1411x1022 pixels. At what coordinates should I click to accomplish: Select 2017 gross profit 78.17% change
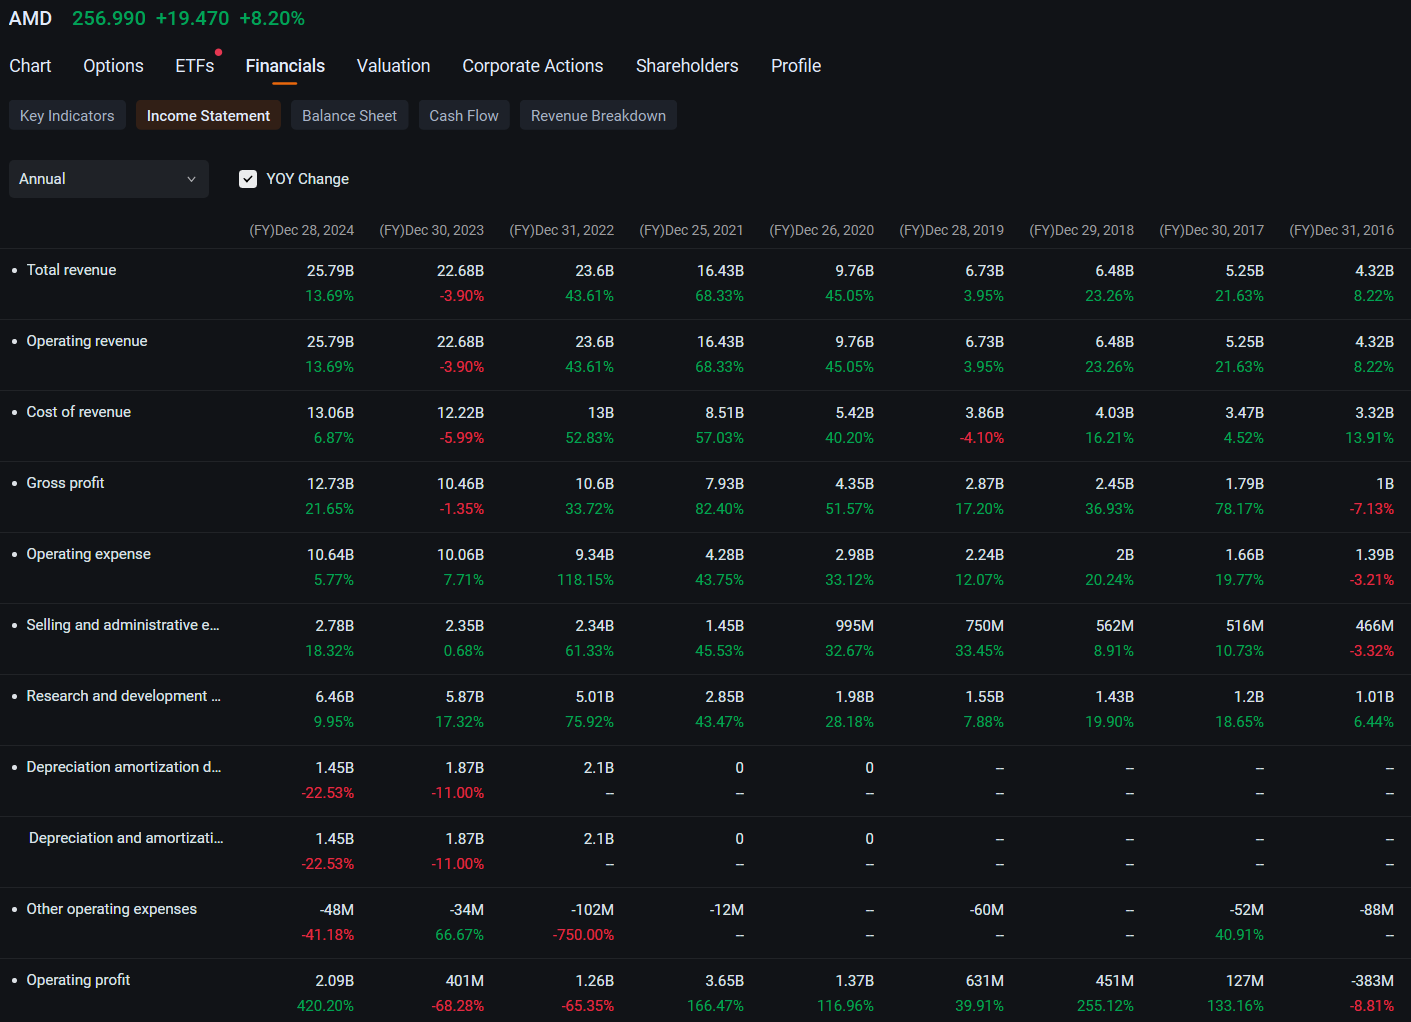pyautogui.click(x=1239, y=509)
